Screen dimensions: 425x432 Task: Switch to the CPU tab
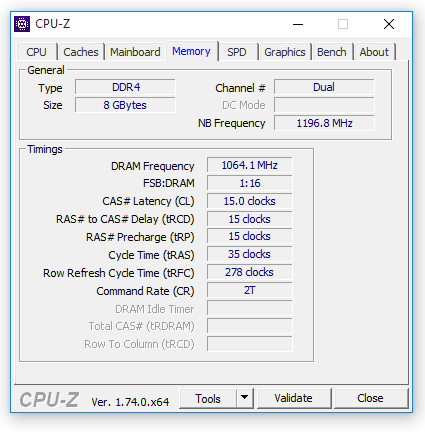click(36, 52)
